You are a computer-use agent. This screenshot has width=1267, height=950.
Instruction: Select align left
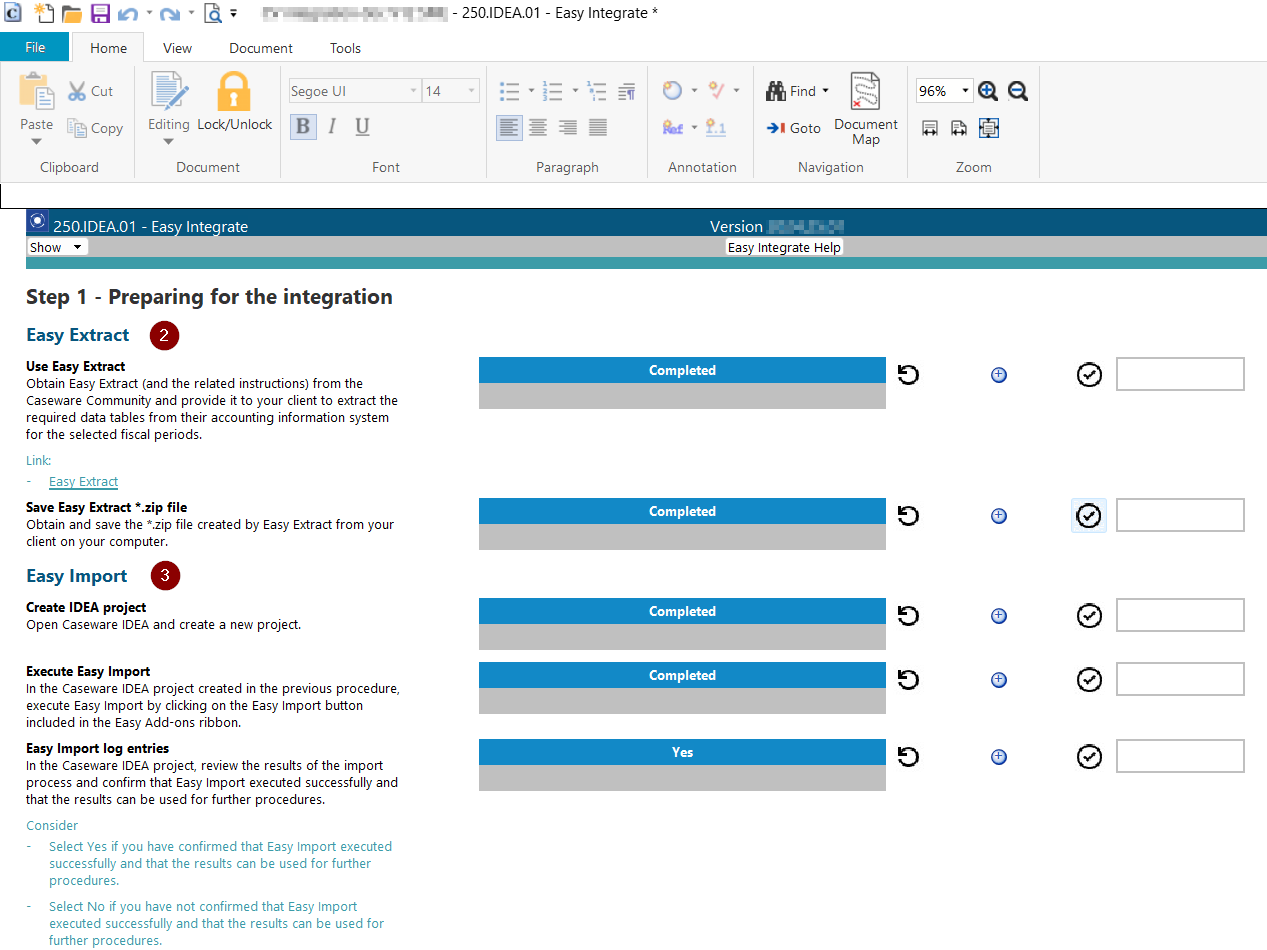pos(509,127)
